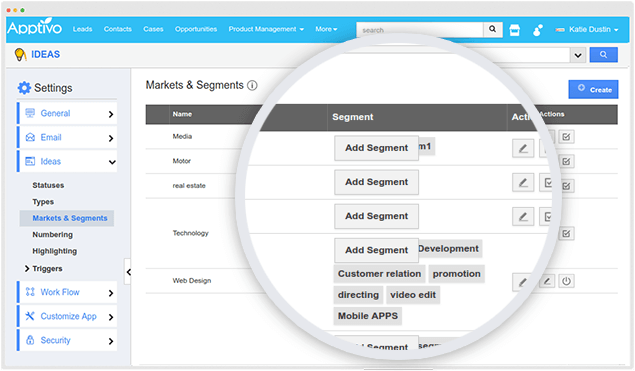Click the pencil icon left of the Web Design power icon

point(547,281)
